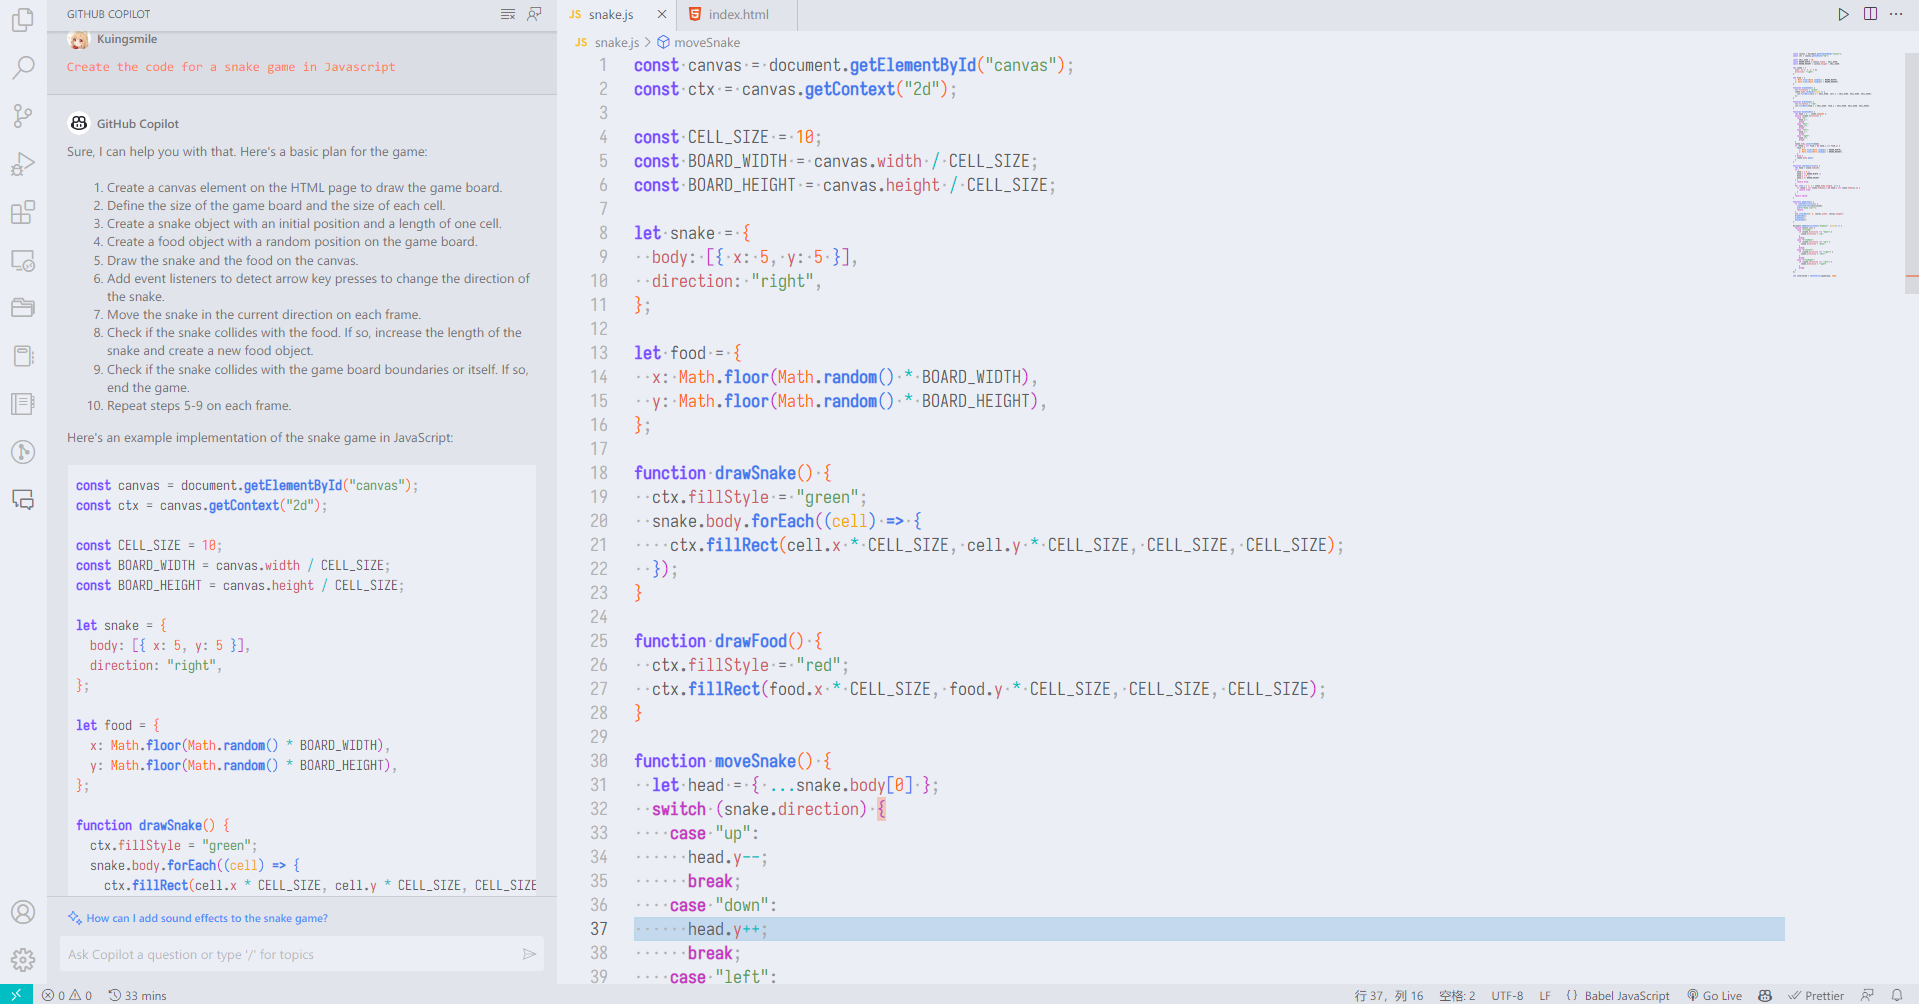Open the notifications bell
The width and height of the screenshot is (1919, 1004).
pos(1897,995)
